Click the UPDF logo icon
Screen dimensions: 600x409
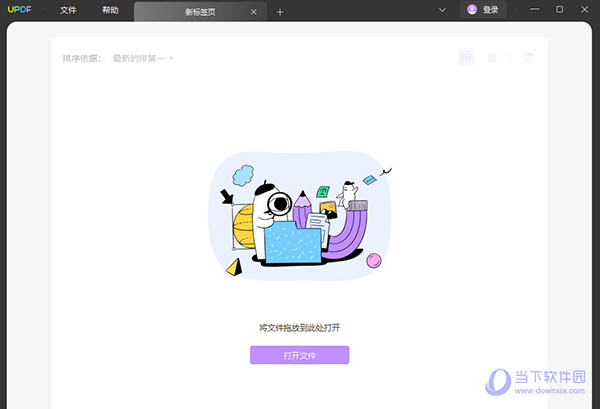tap(19, 10)
